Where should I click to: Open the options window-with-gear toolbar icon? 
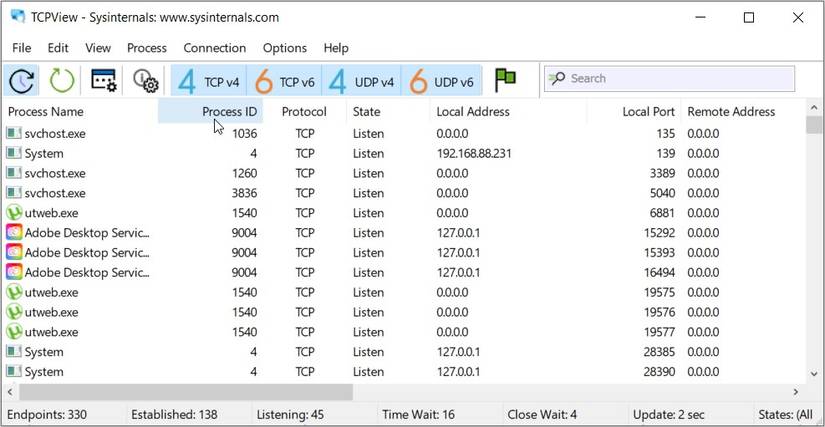(x=103, y=80)
